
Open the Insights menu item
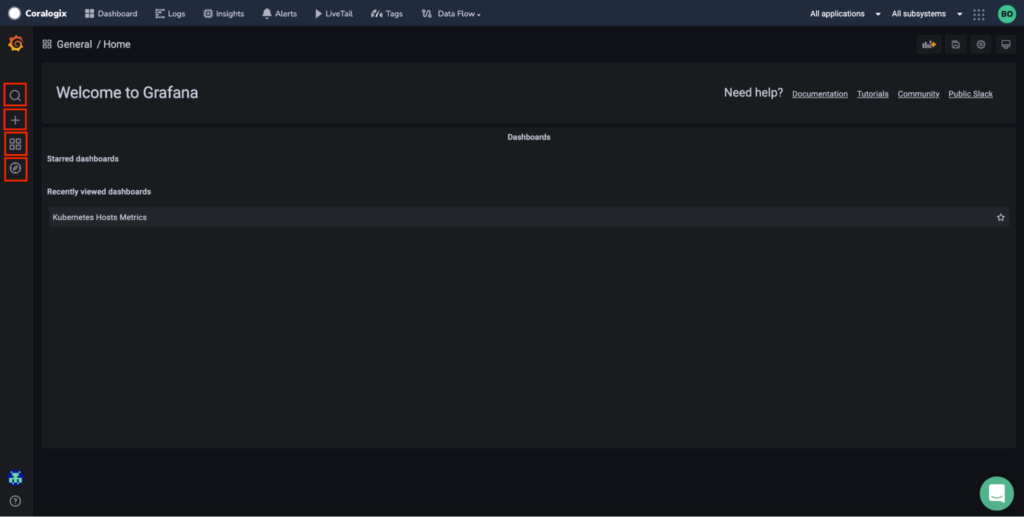click(x=223, y=14)
